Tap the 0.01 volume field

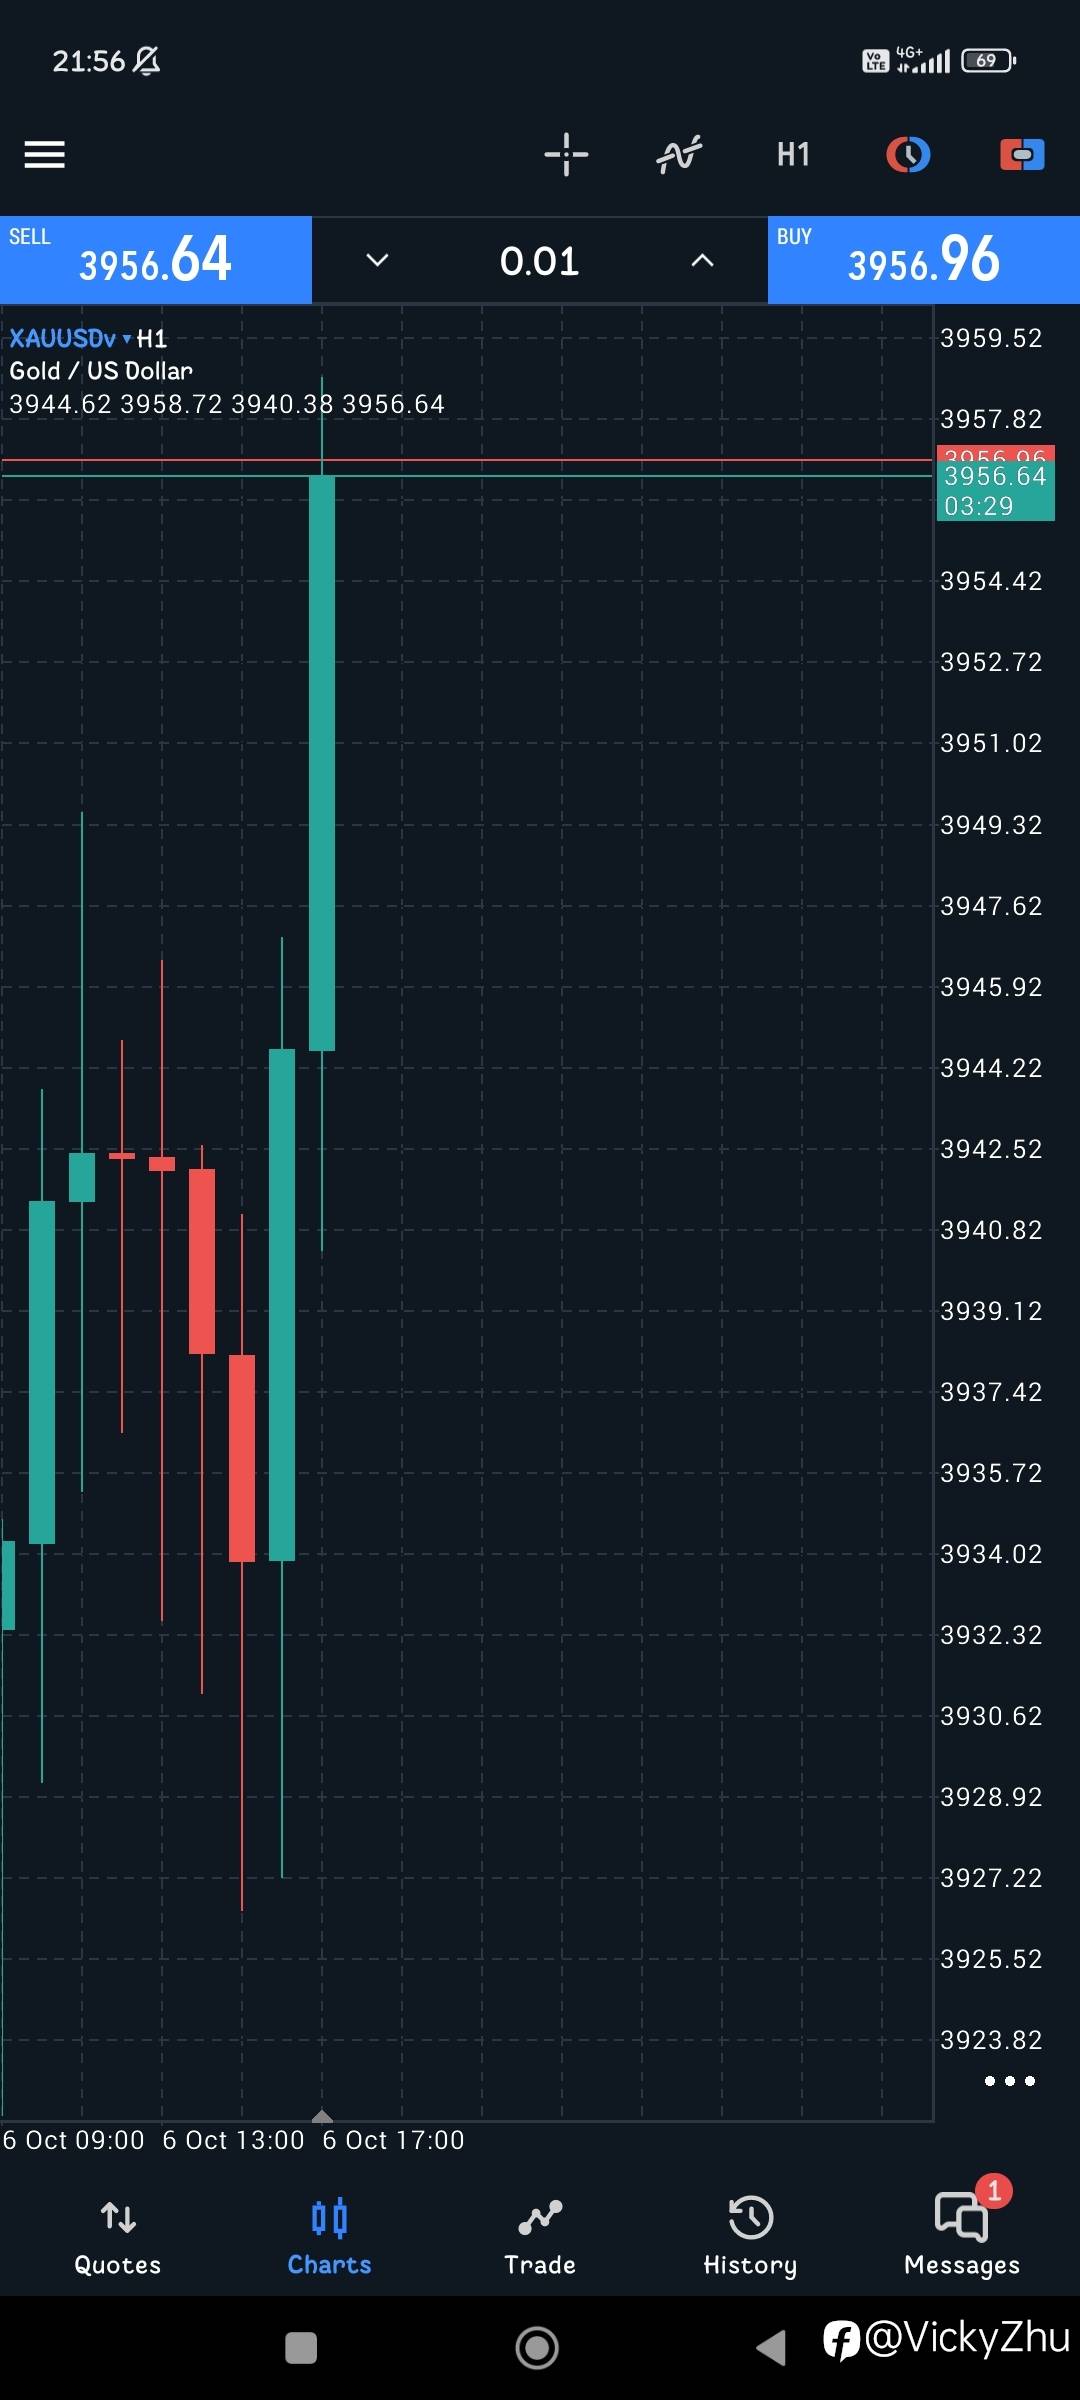coord(540,261)
